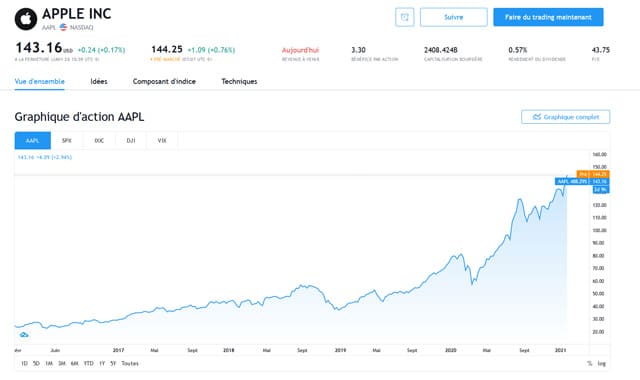Open the Idées tab
640x380 pixels.
(x=99, y=81)
